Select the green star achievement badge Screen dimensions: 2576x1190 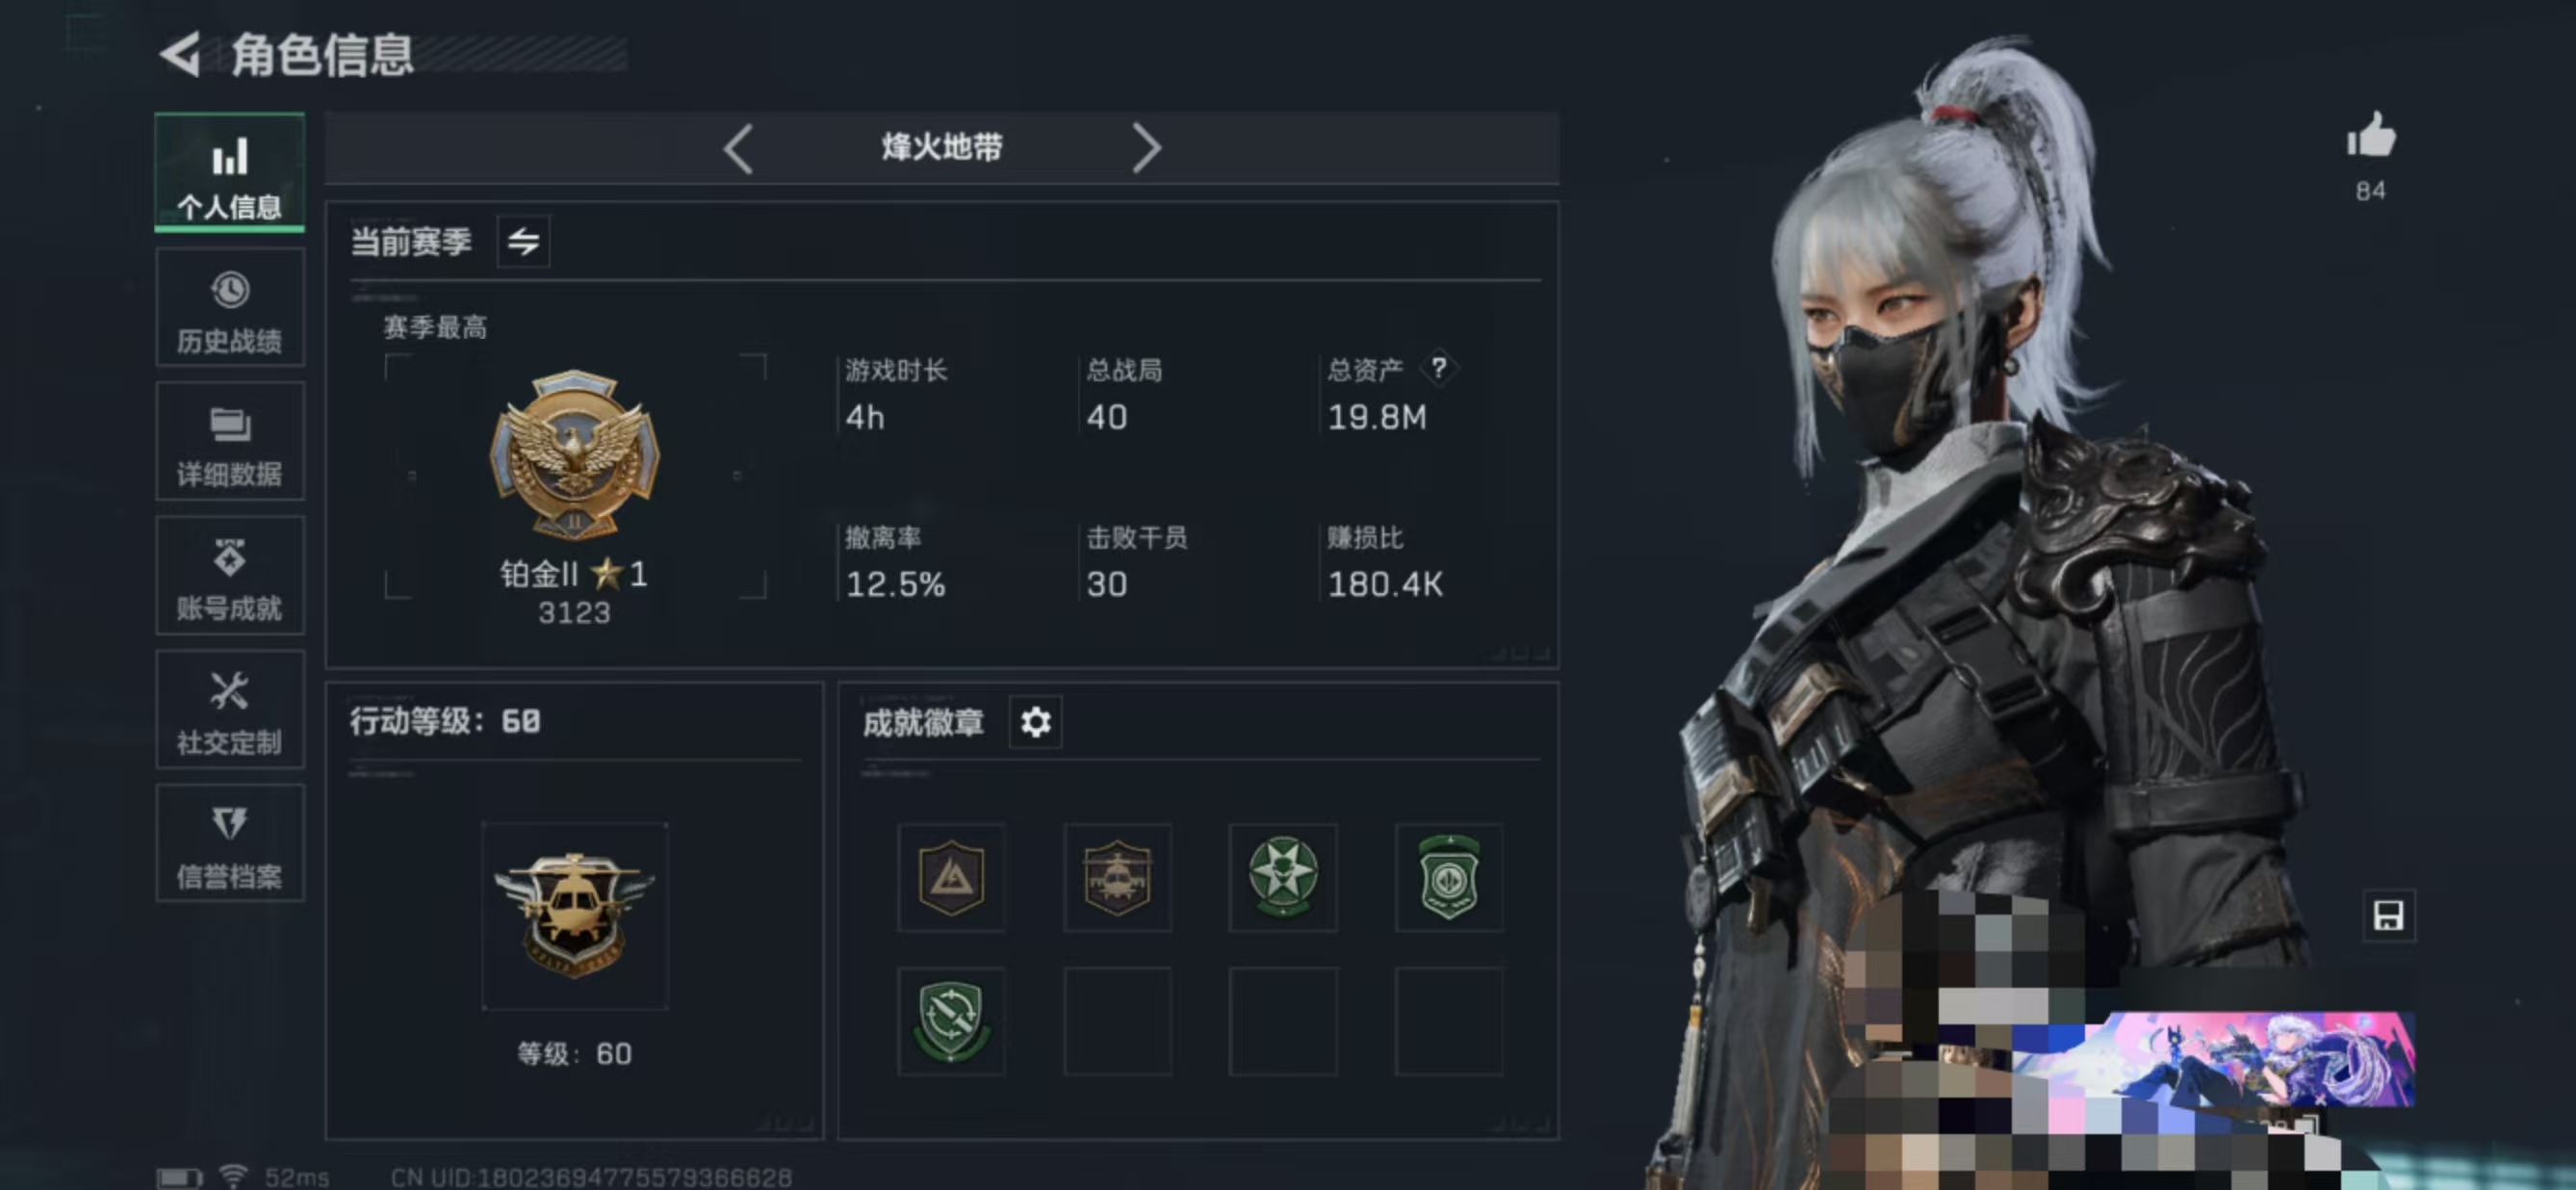[1283, 878]
